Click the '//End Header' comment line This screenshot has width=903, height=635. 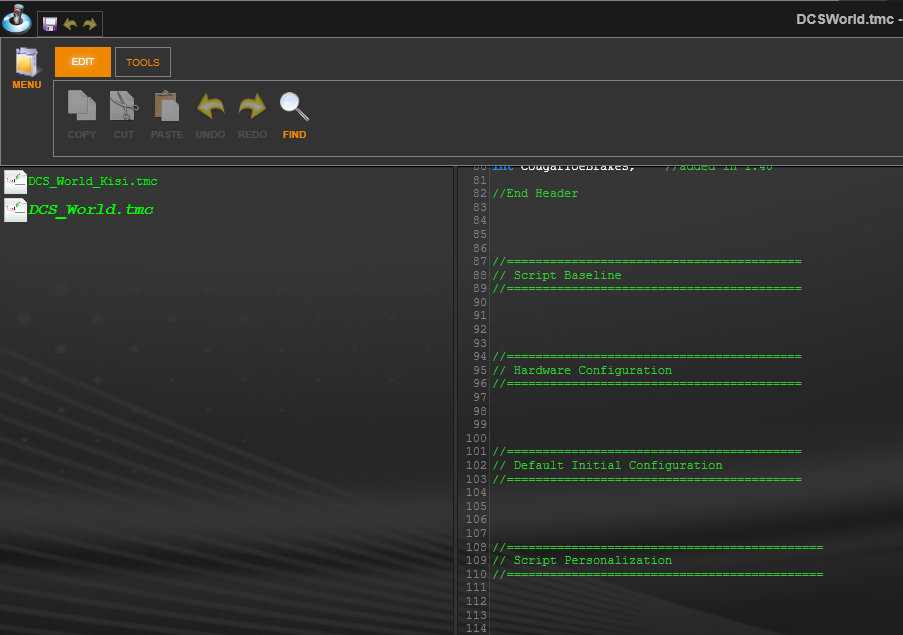click(535, 193)
